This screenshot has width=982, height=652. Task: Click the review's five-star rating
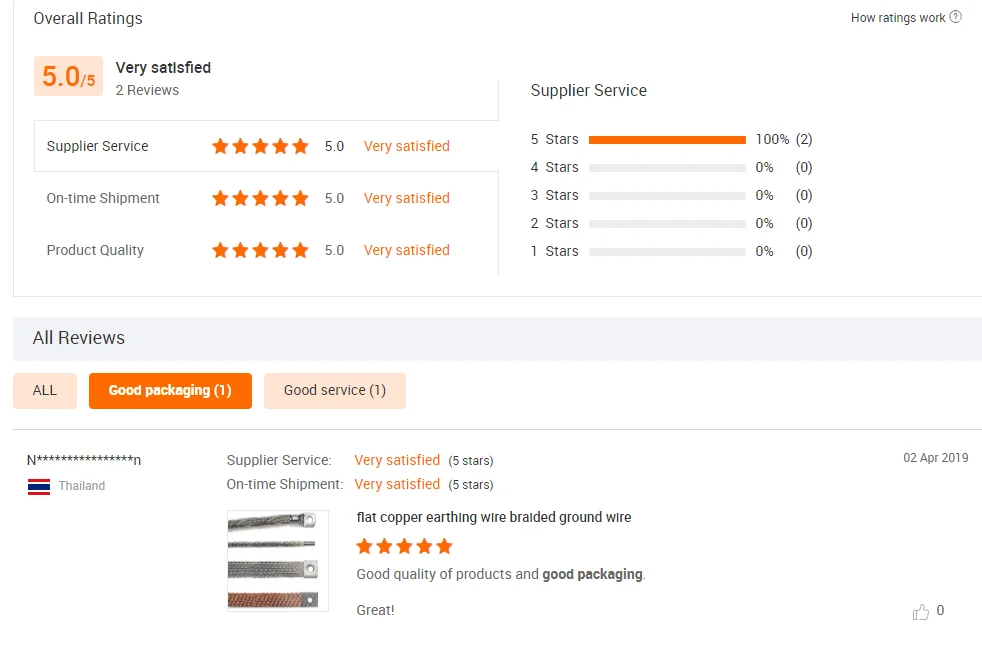pos(404,546)
